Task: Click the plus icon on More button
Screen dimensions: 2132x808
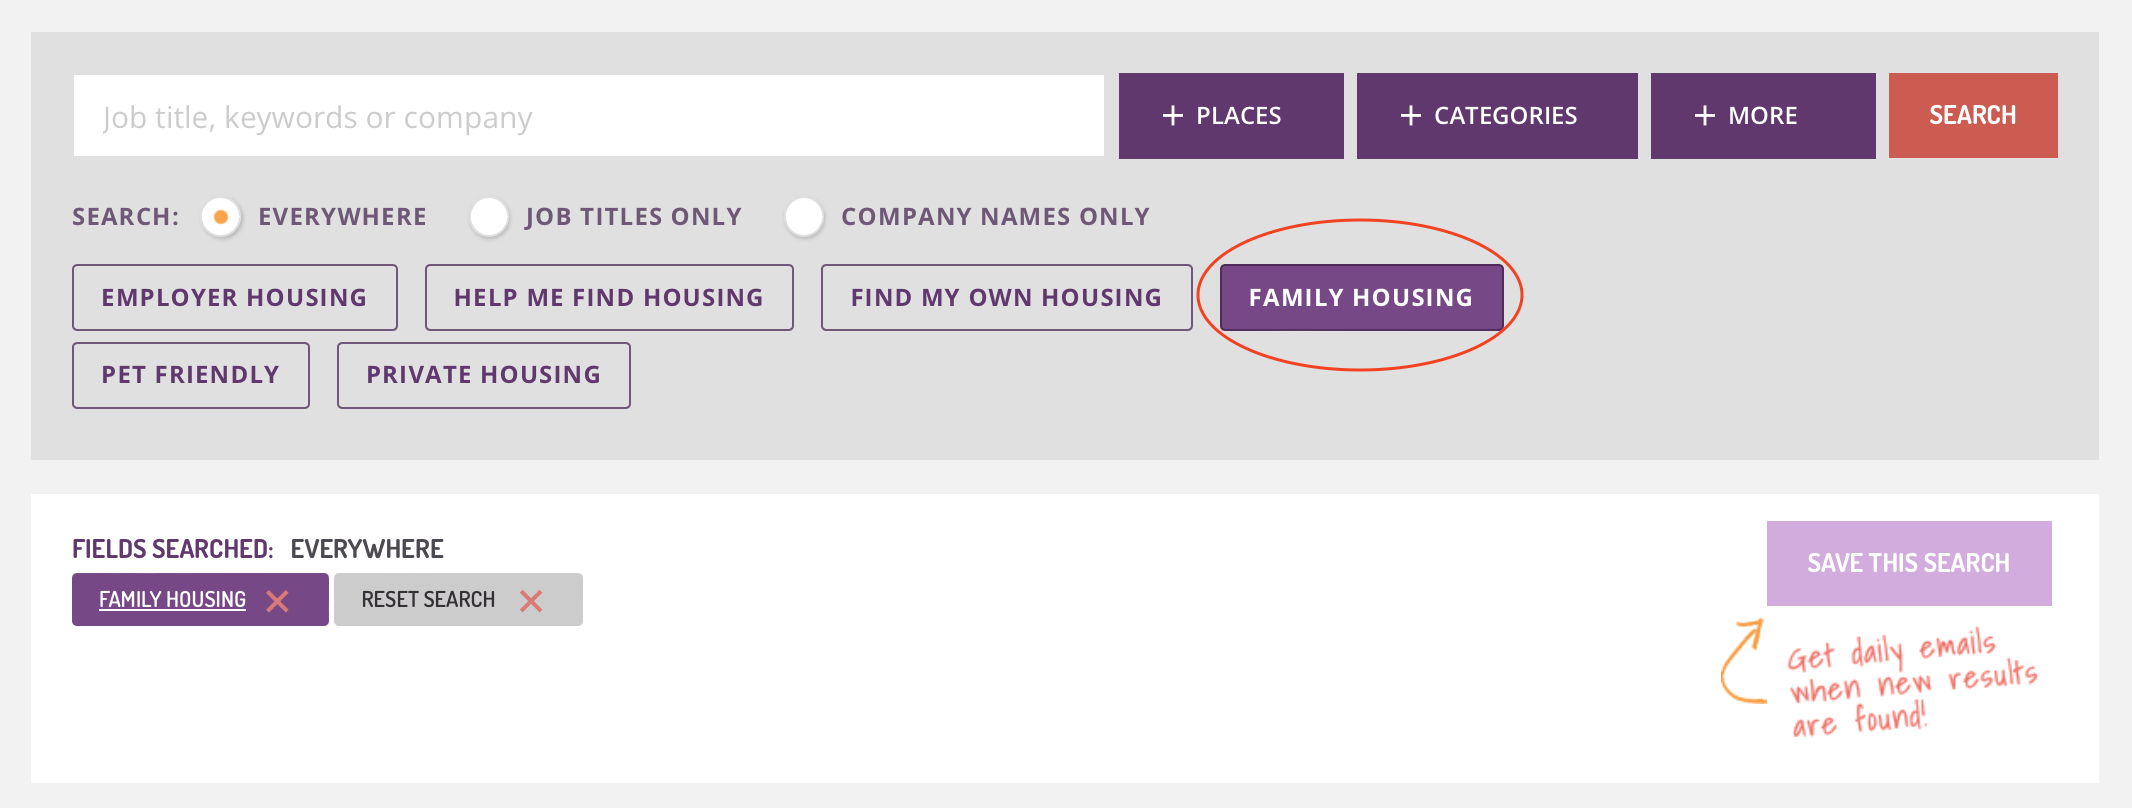Action: [1705, 116]
